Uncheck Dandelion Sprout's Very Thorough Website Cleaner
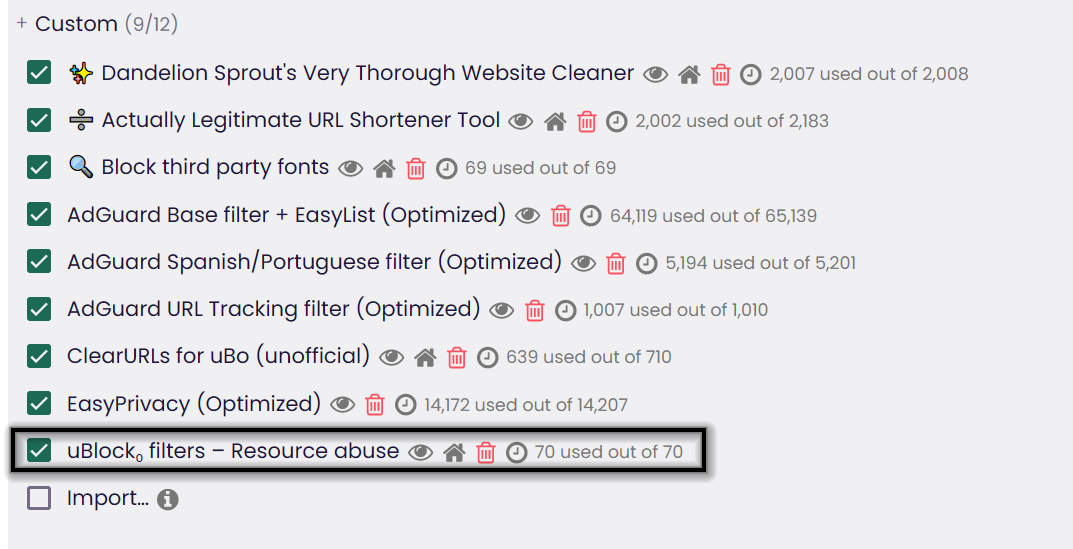This screenshot has width=1073, height=549. click(x=39, y=74)
